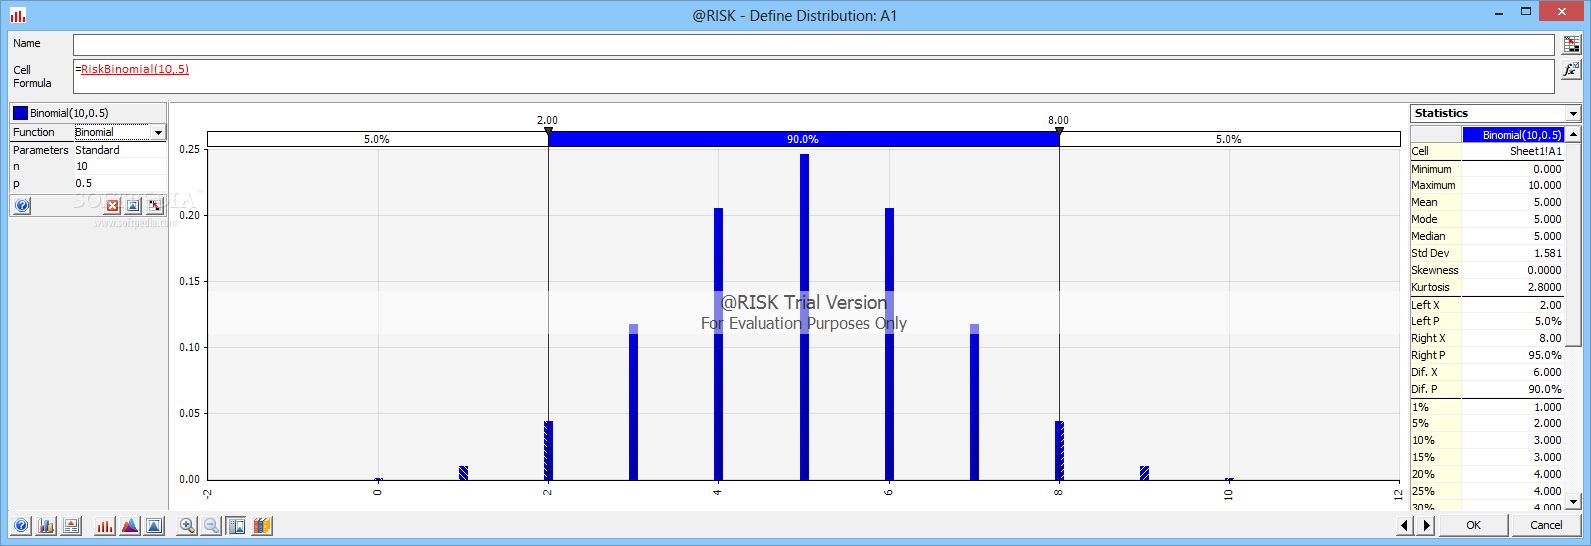Click the report layout icon in bottom toolbar
This screenshot has height=546, width=1591.
pyautogui.click(x=71, y=526)
